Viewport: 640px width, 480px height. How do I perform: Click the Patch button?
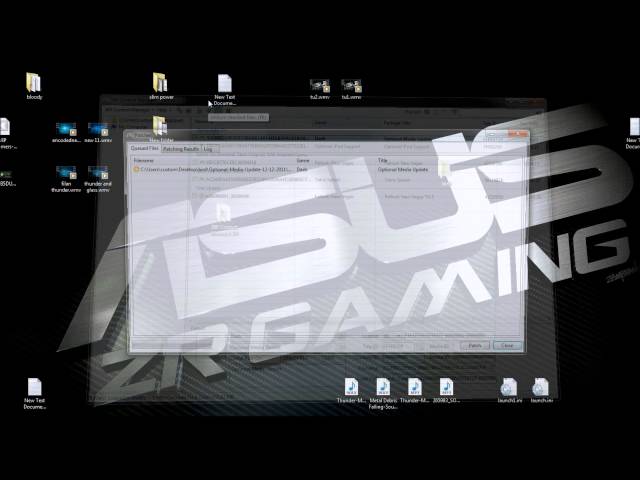(x=475, y=345)
